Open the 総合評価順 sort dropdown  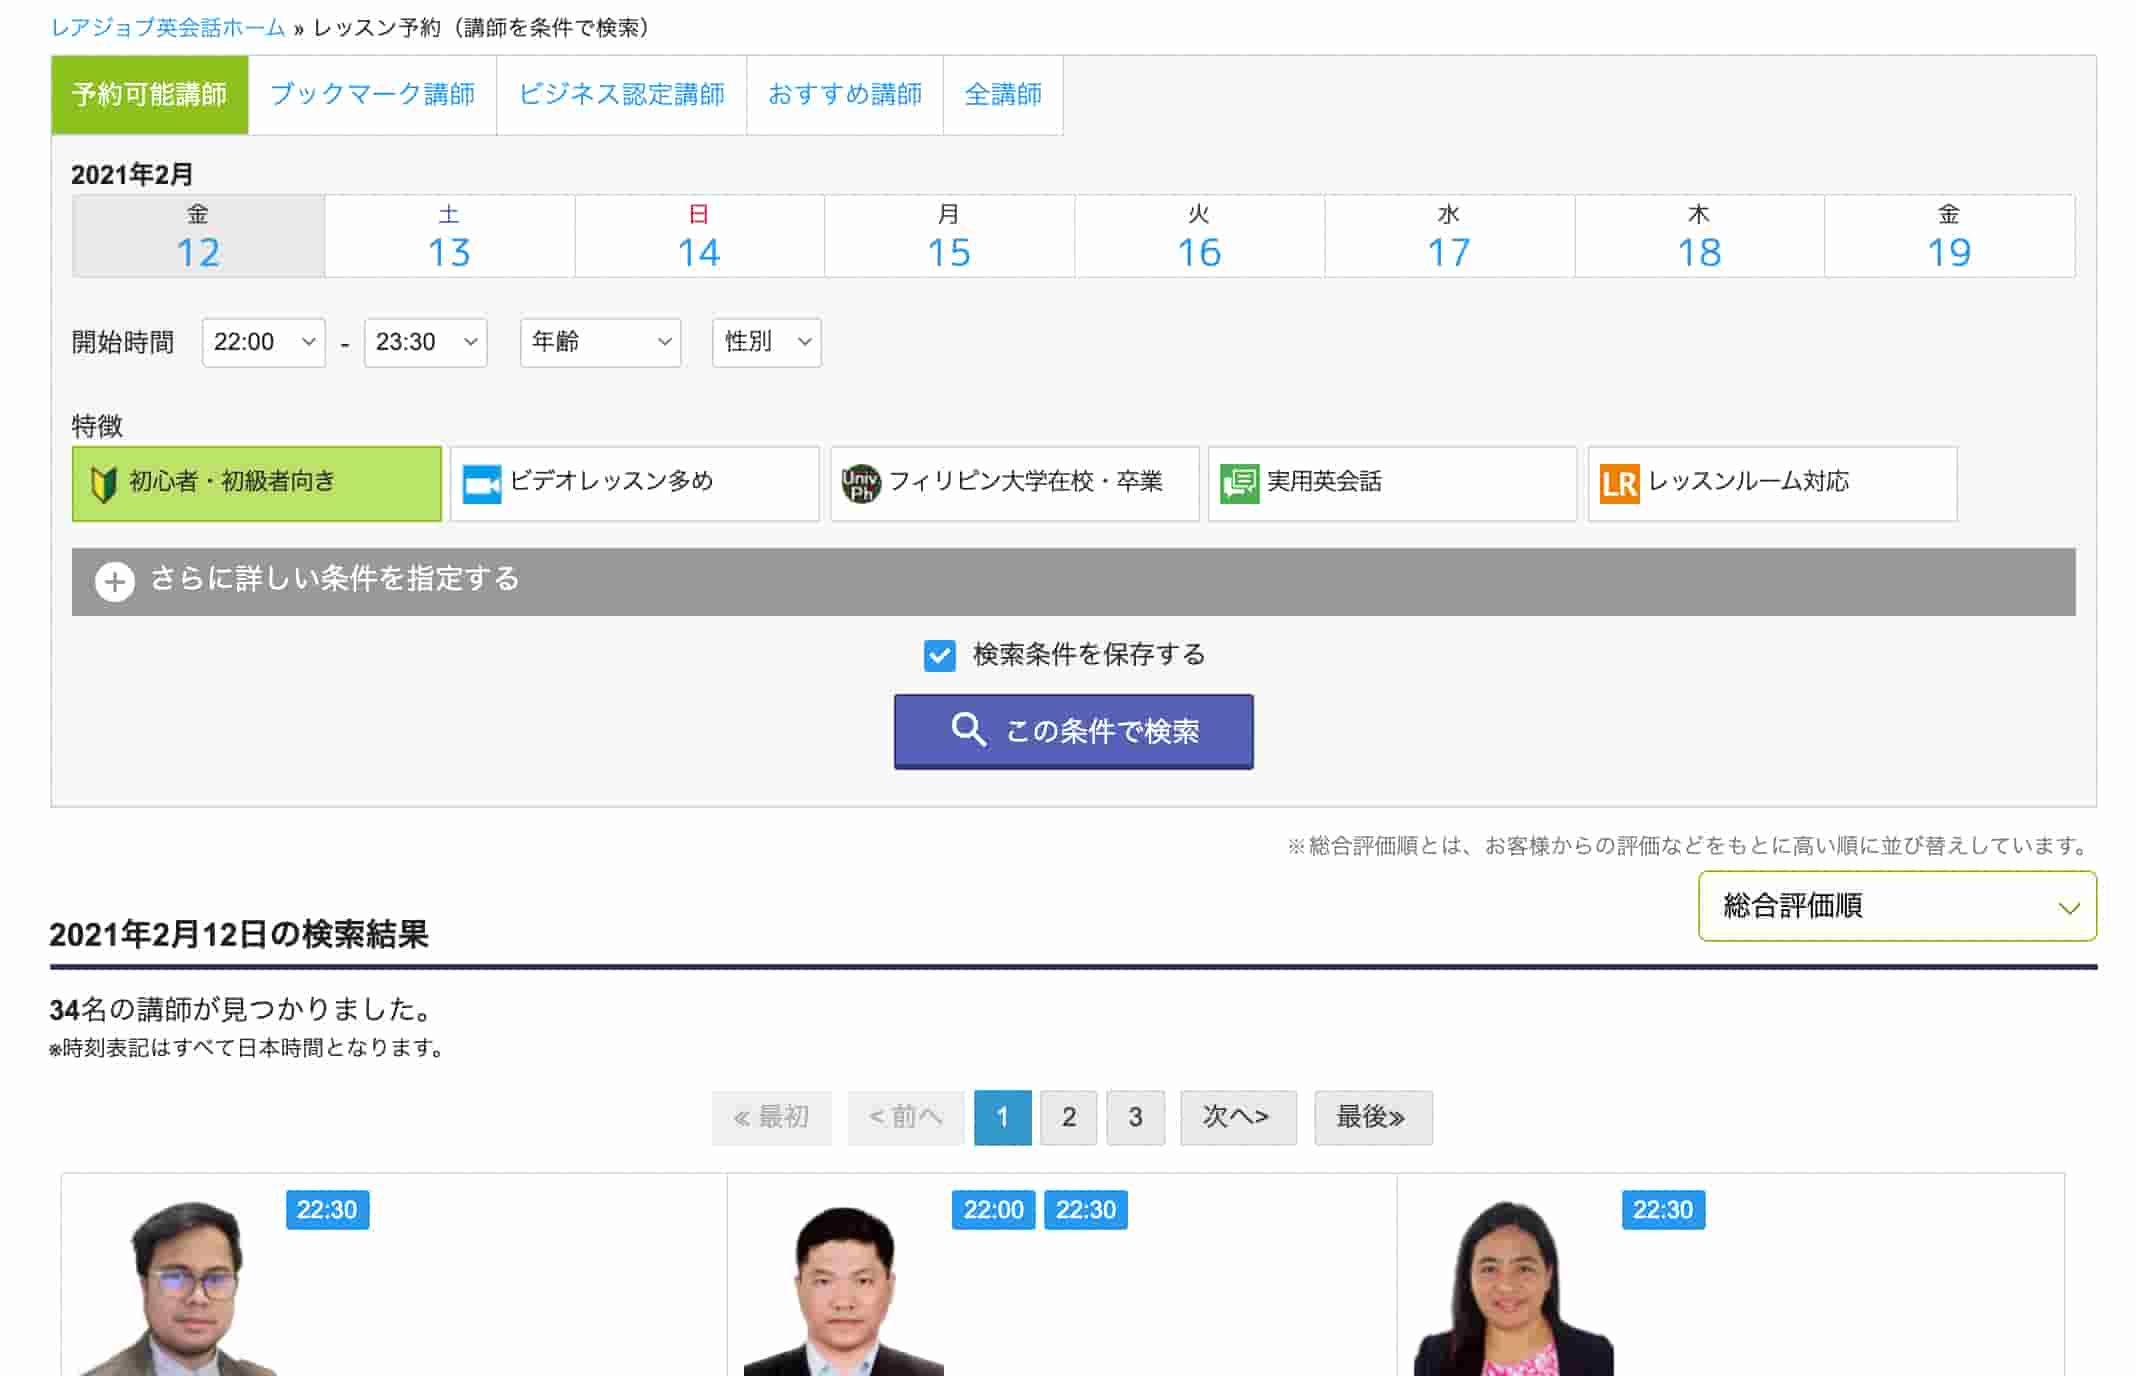pos(1896,906)
